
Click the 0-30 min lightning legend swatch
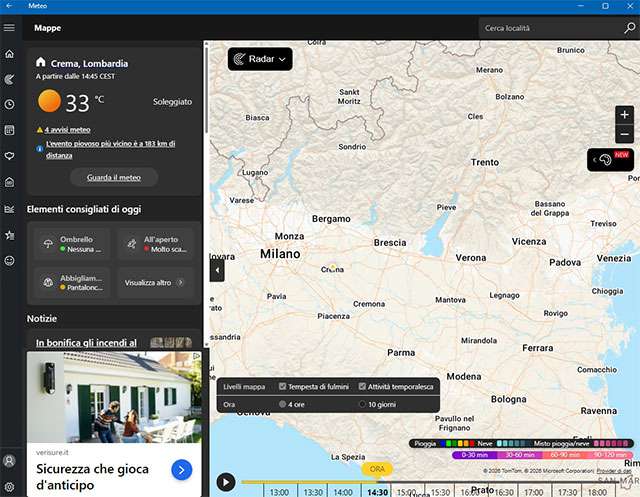pyautogui.click(x=475, y=455)
